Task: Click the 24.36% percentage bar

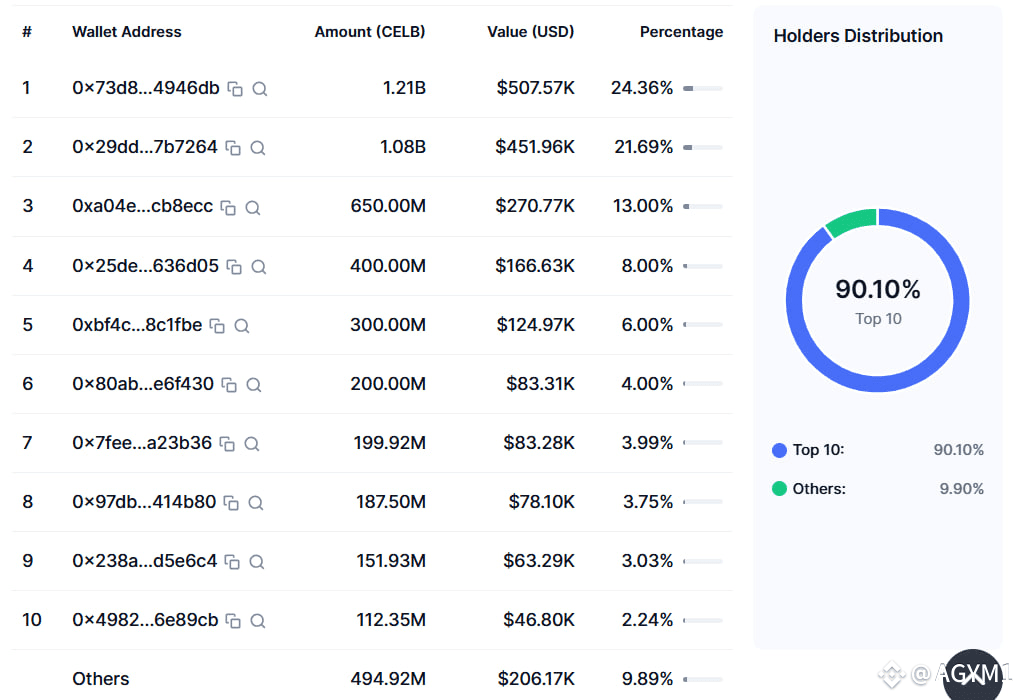Action: [703, 89]
